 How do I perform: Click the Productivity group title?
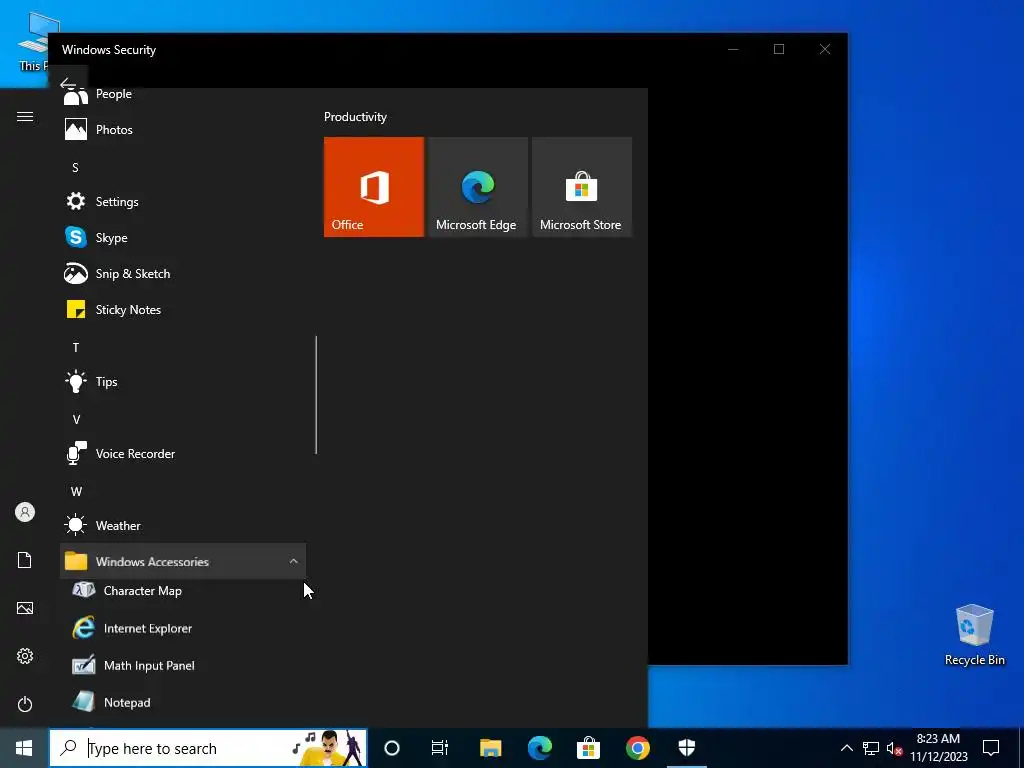pos(355,117)
